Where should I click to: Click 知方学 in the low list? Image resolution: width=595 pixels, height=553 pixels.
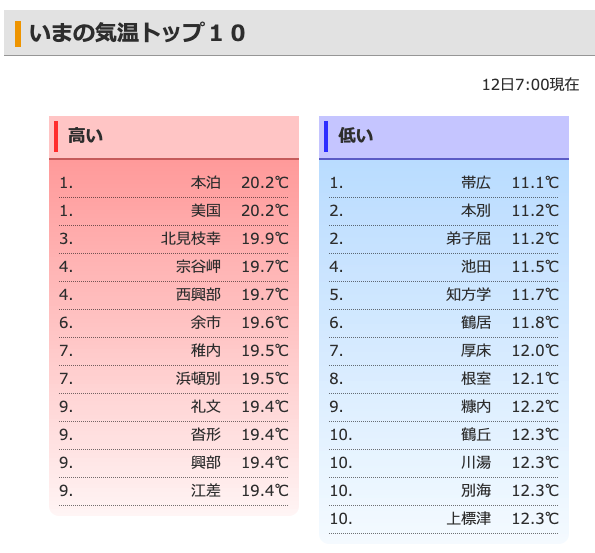pos(468,295)
